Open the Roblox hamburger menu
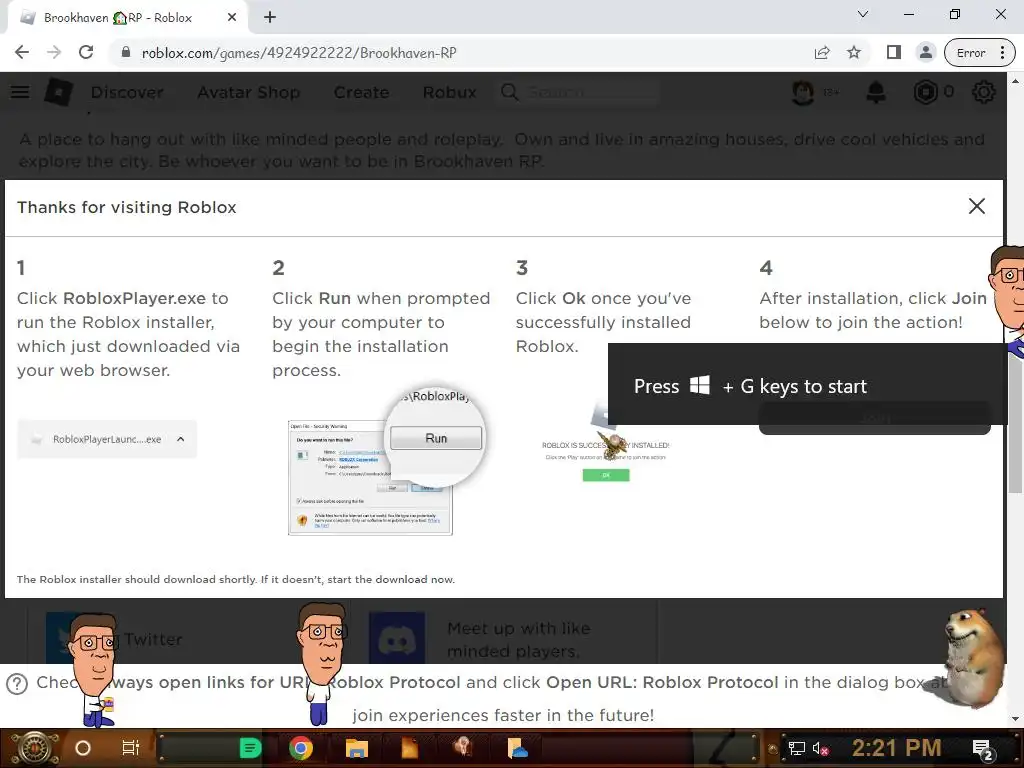 20,92
